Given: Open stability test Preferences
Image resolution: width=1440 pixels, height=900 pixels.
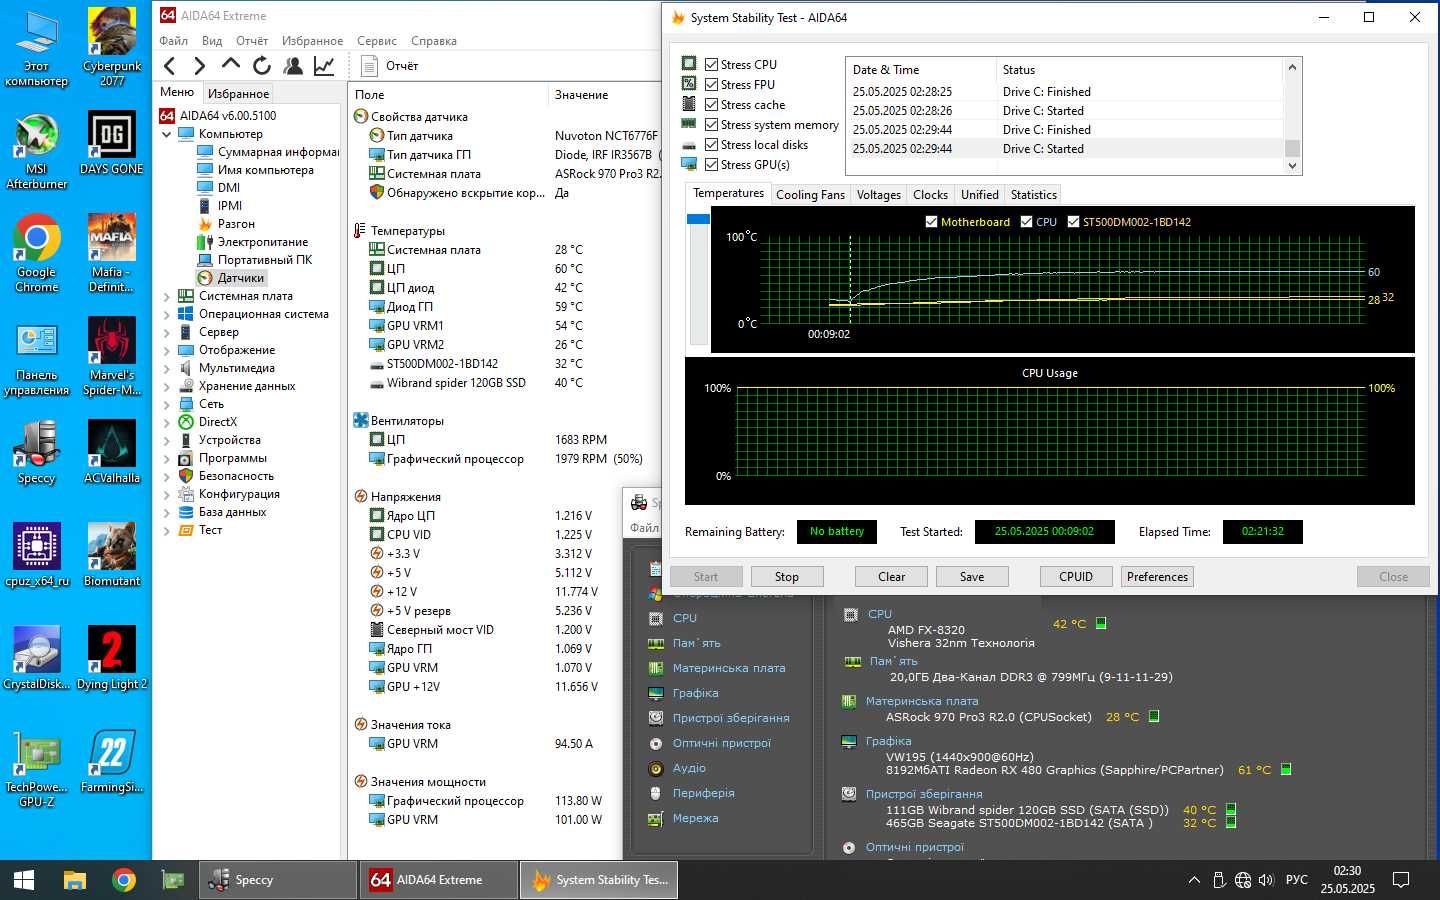Looking at the screenshot, I should coord(1157,577).
